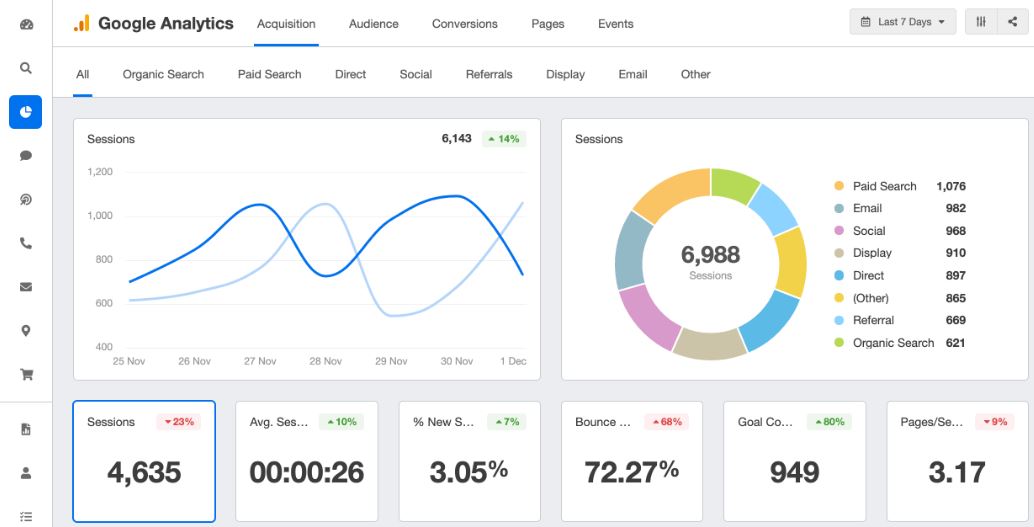Switch to the Audience tab
This screenshot has width=1034, height=527.
[374, 24]
